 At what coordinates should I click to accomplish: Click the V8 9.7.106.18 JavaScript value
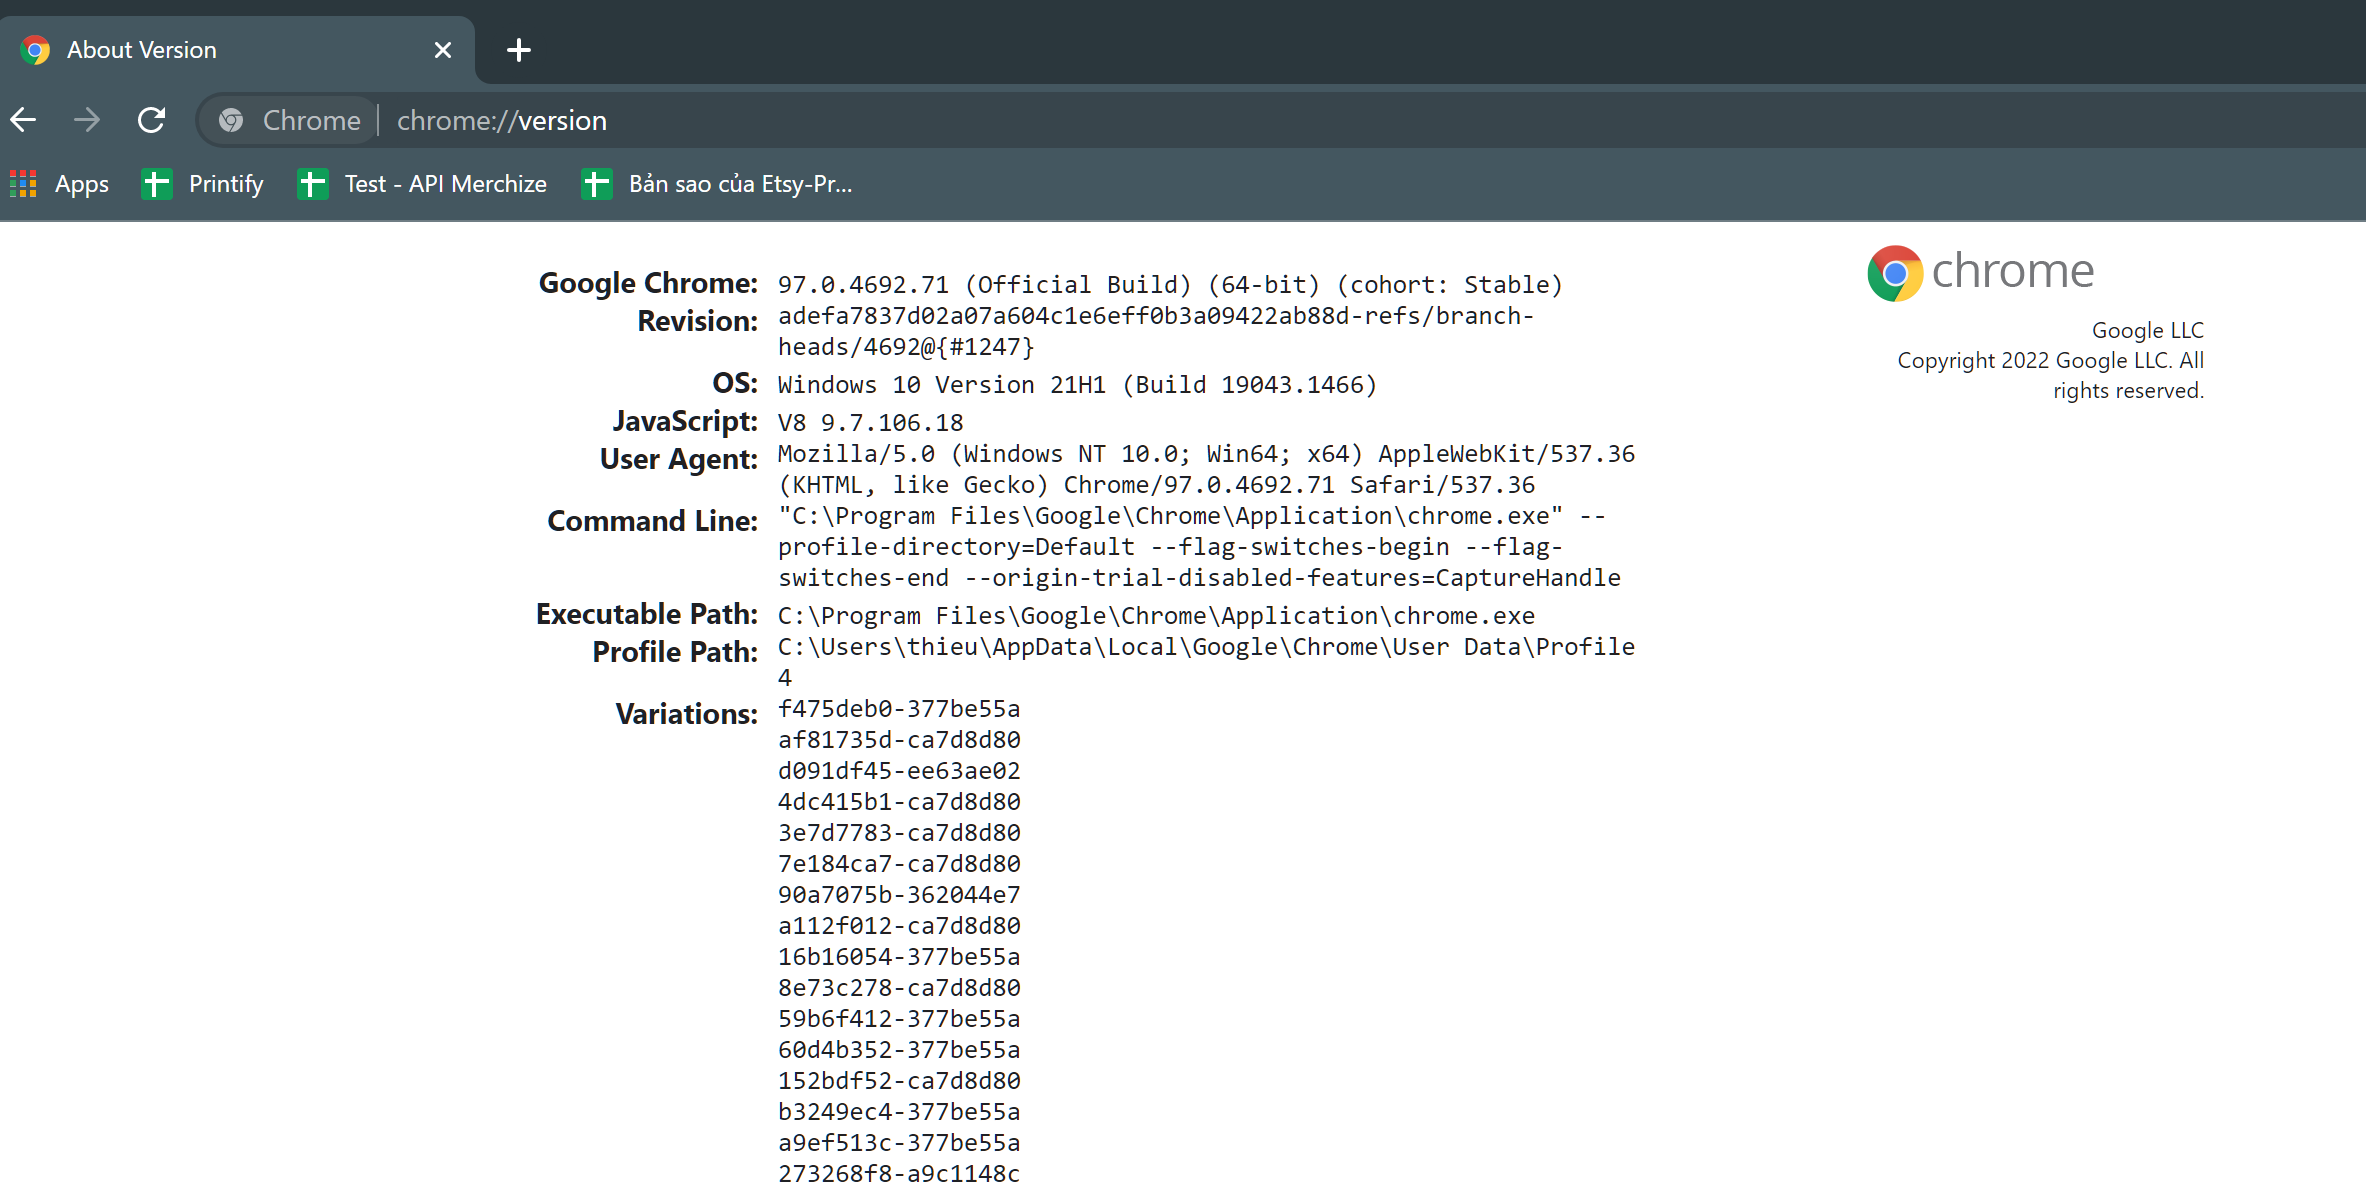(870, 423)
